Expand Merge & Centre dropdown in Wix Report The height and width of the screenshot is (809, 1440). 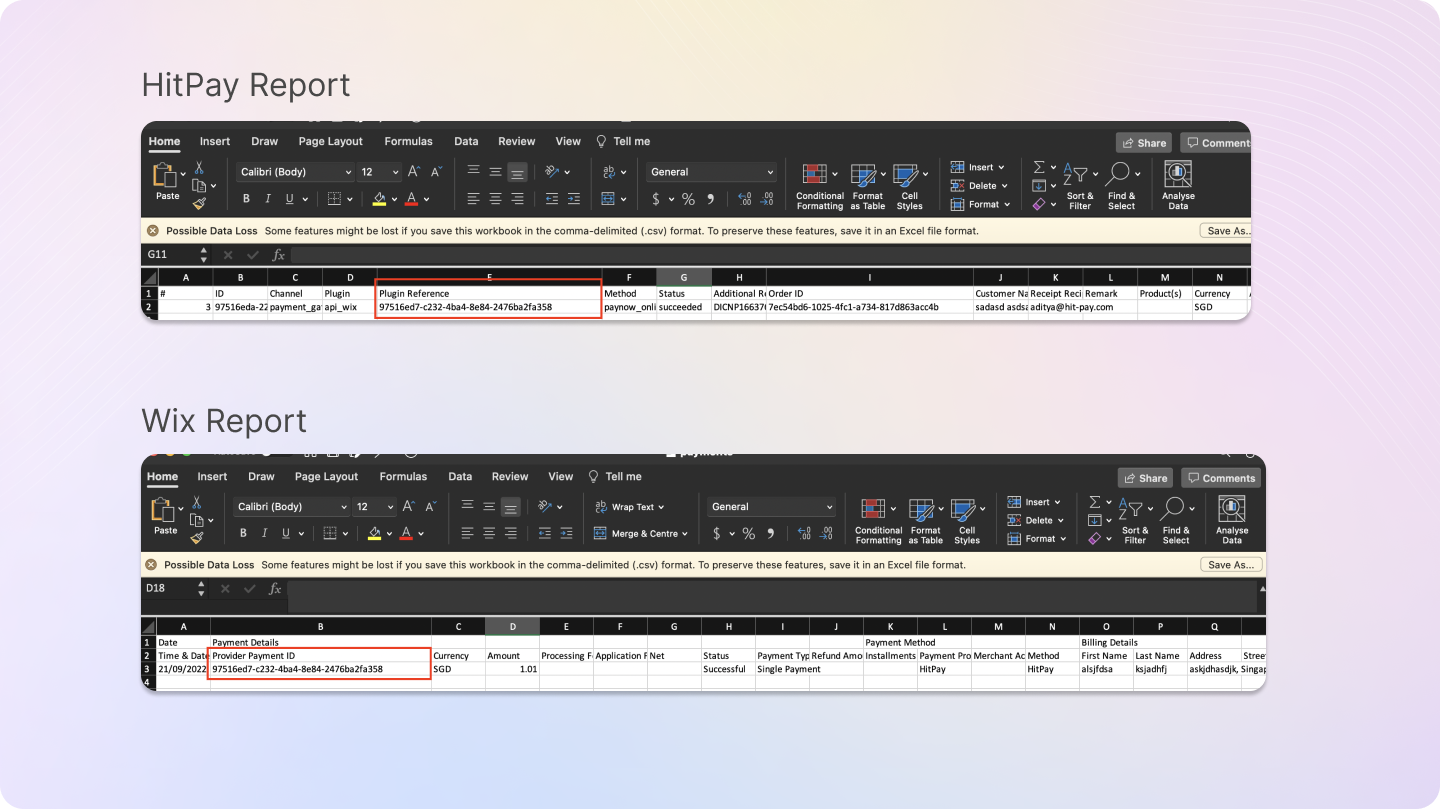(685, 534)
